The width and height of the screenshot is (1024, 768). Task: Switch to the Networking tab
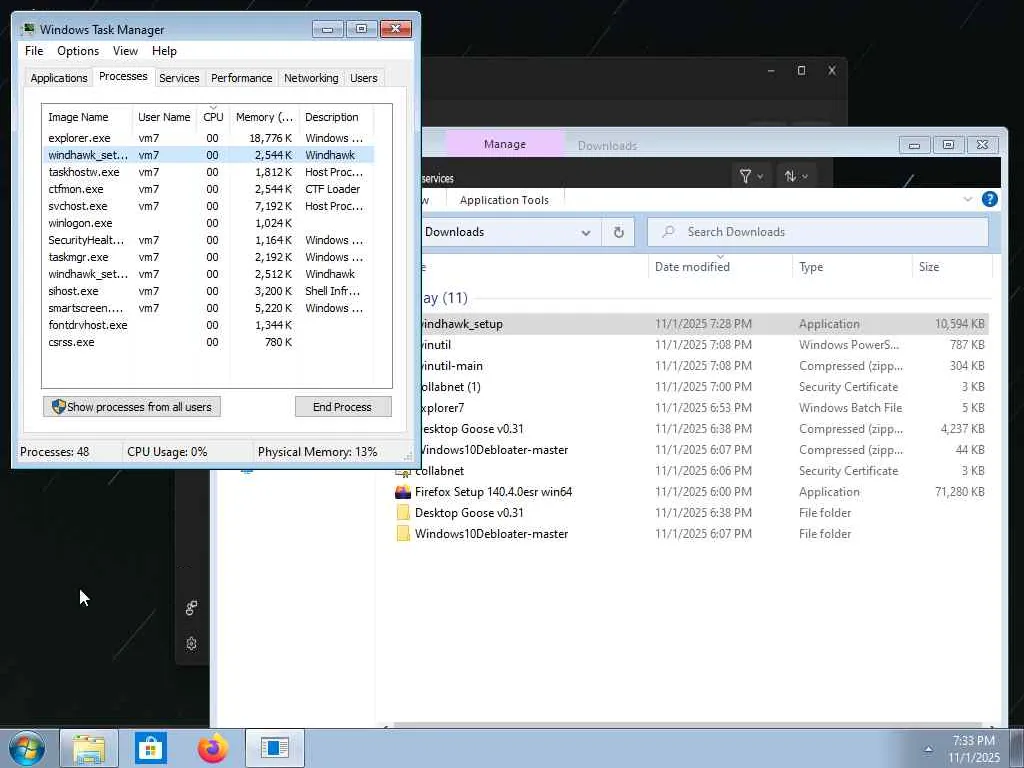[x=311, y=78]
